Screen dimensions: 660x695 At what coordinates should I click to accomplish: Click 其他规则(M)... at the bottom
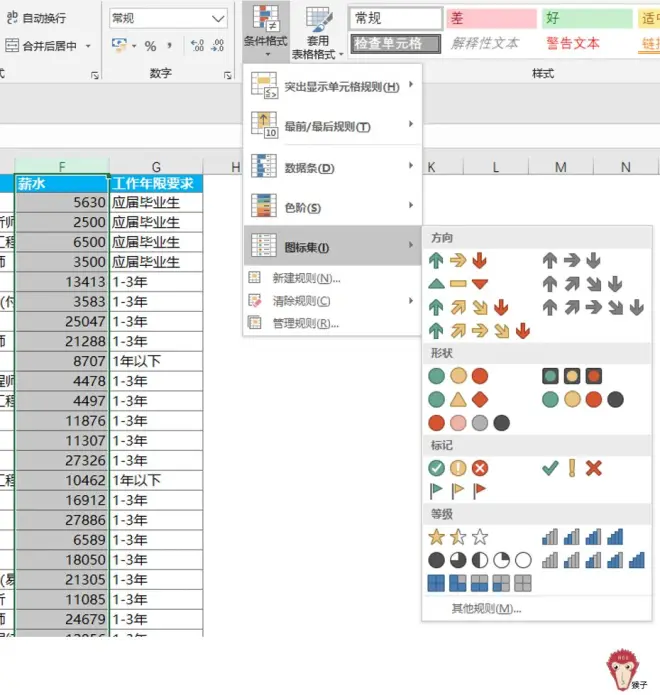pyautogui.click(x=486, y=609)
